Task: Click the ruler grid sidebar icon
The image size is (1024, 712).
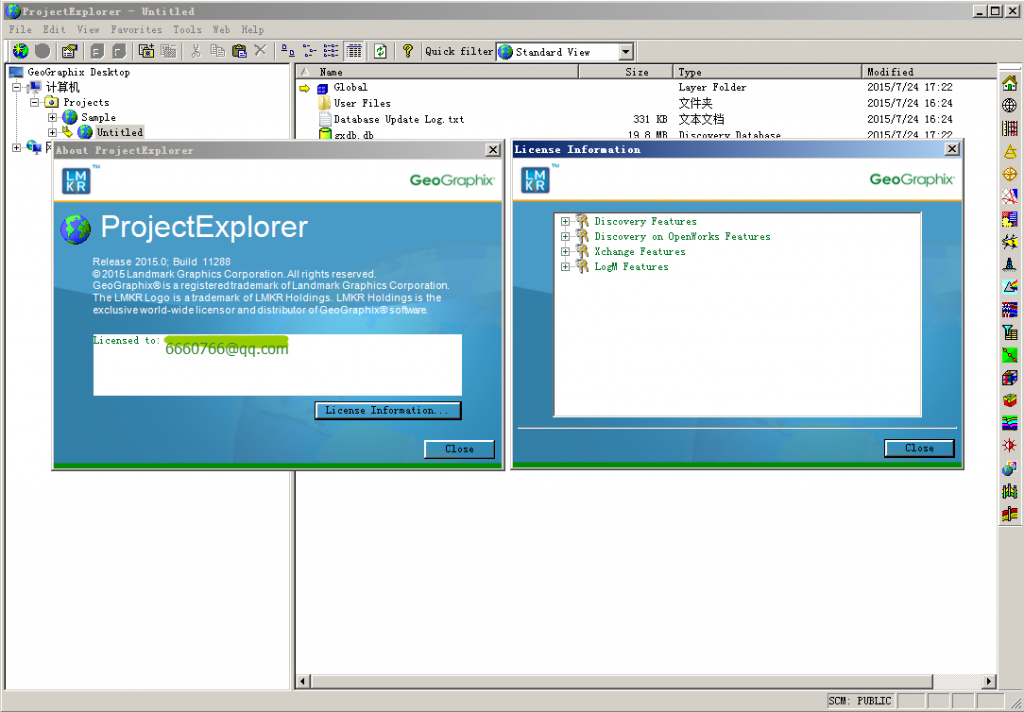Action: (1010, 129)
